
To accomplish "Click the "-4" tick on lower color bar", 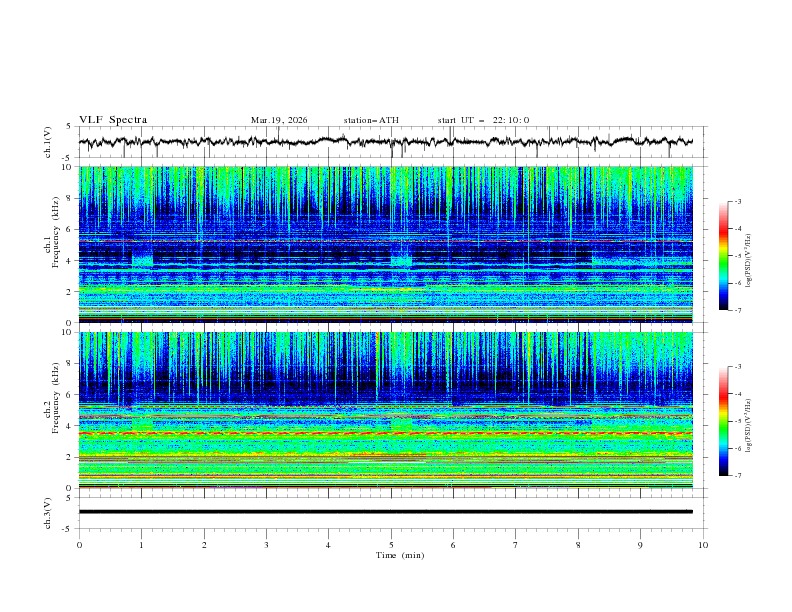I will click(x=737, y=394).
